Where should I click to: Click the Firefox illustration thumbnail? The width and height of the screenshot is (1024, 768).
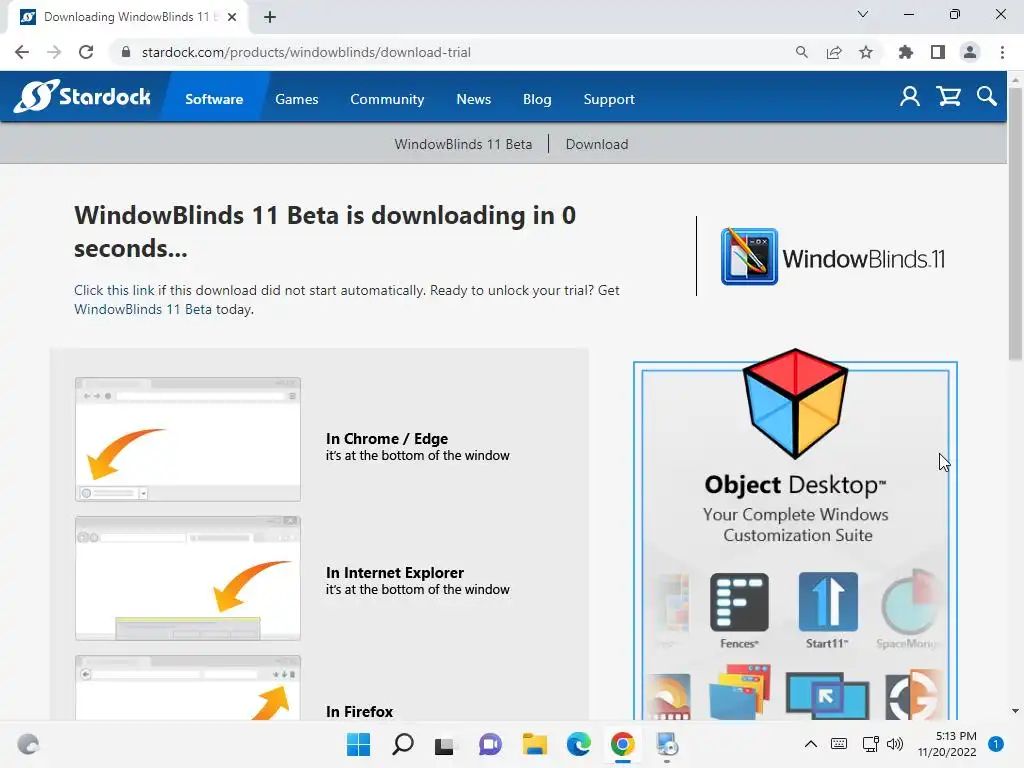coord(188,688)
